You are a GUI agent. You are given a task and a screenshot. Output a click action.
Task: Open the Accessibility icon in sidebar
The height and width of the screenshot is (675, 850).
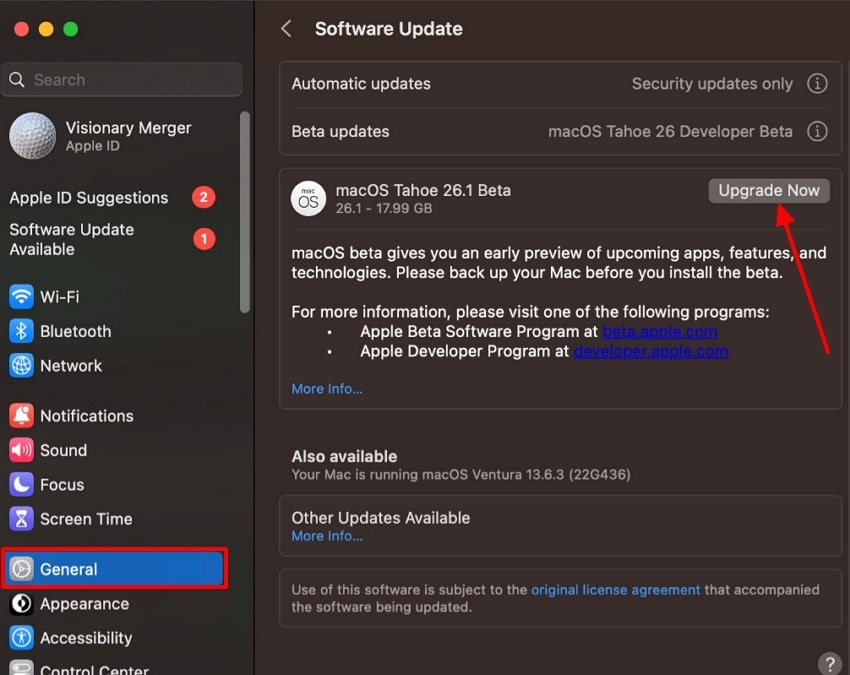pos(21,638)
